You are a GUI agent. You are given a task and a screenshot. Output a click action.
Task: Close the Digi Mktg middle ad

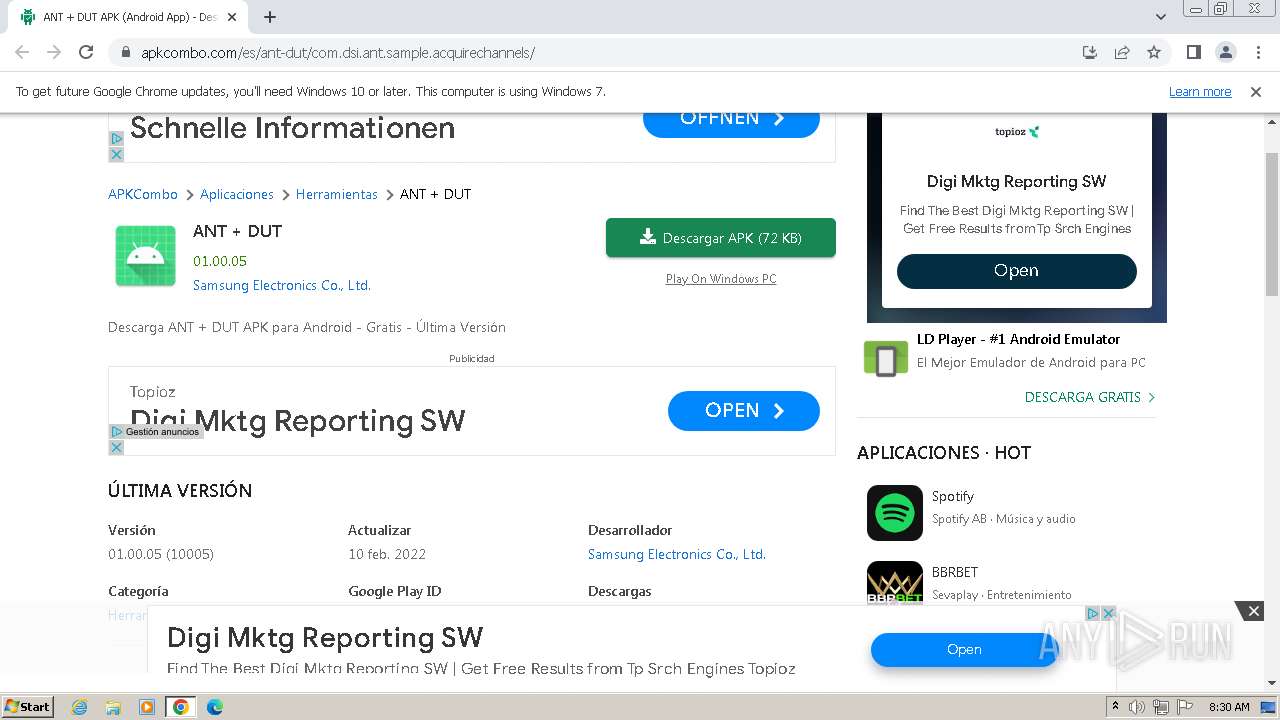(116, 447)
